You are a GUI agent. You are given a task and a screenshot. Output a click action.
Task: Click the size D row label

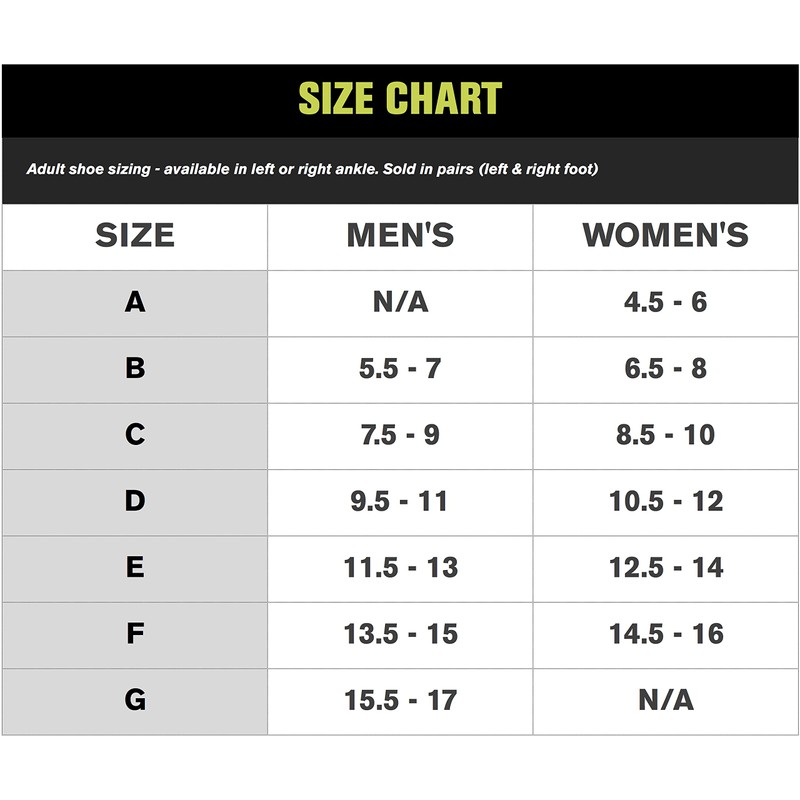135,501
